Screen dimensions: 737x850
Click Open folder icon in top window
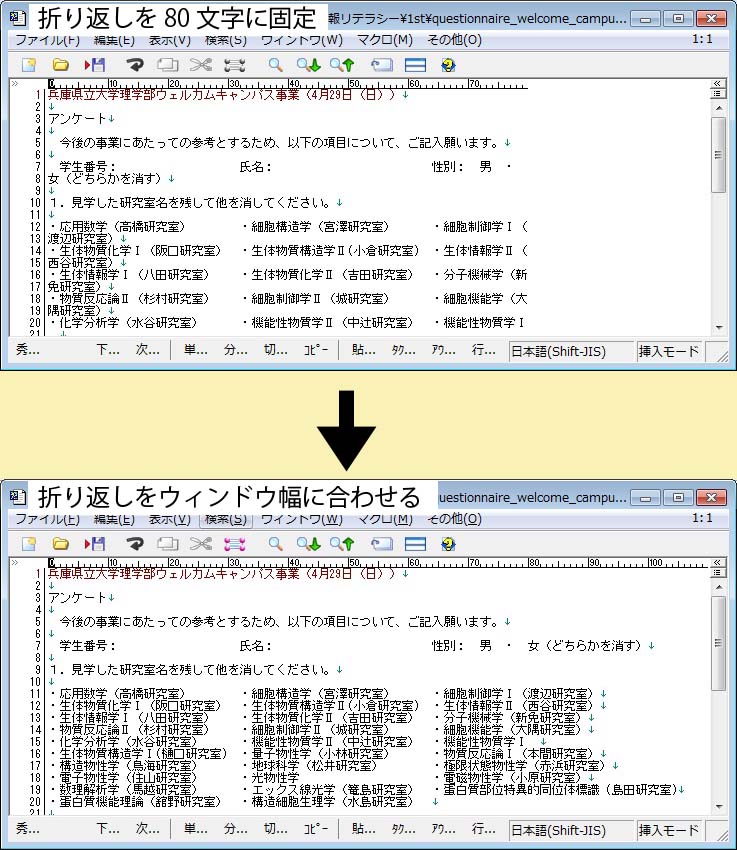tap(61, 65)
